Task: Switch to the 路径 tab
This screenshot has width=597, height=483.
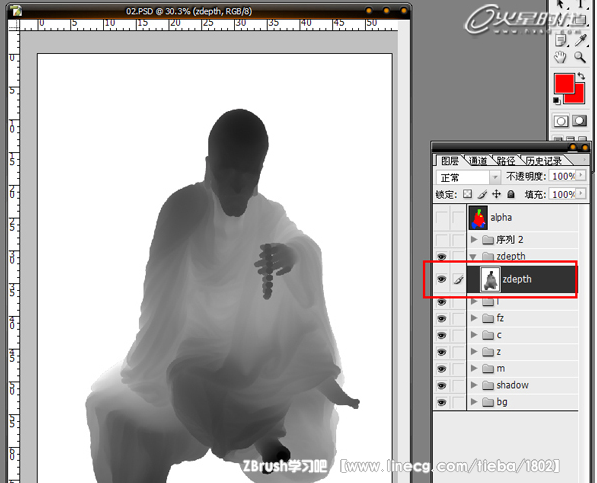Action: tap(506, 161)
